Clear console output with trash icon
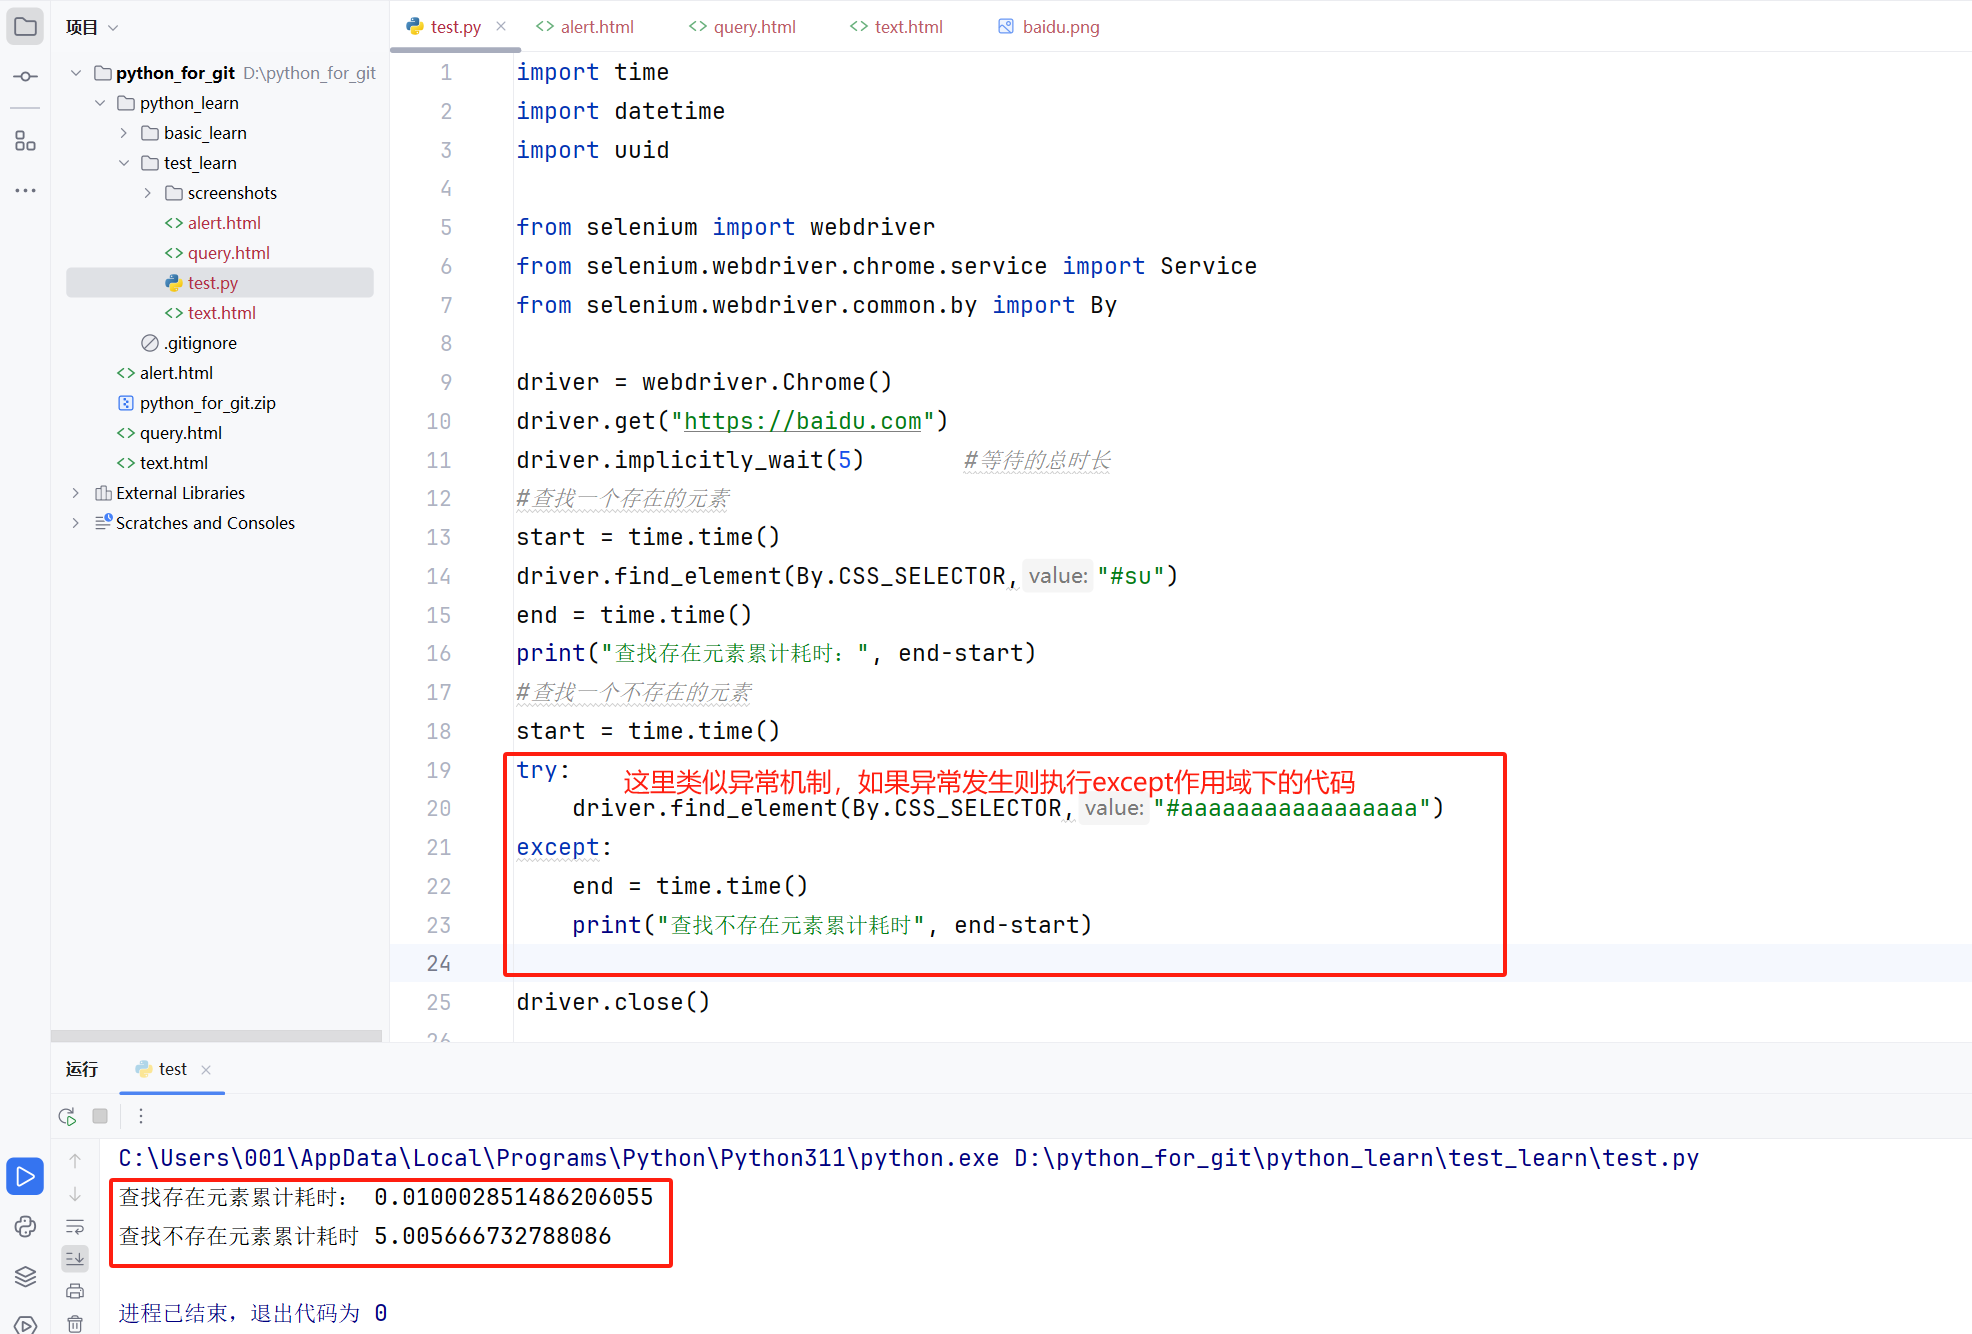The image size is (1972, 1334). pos(75,1323)
